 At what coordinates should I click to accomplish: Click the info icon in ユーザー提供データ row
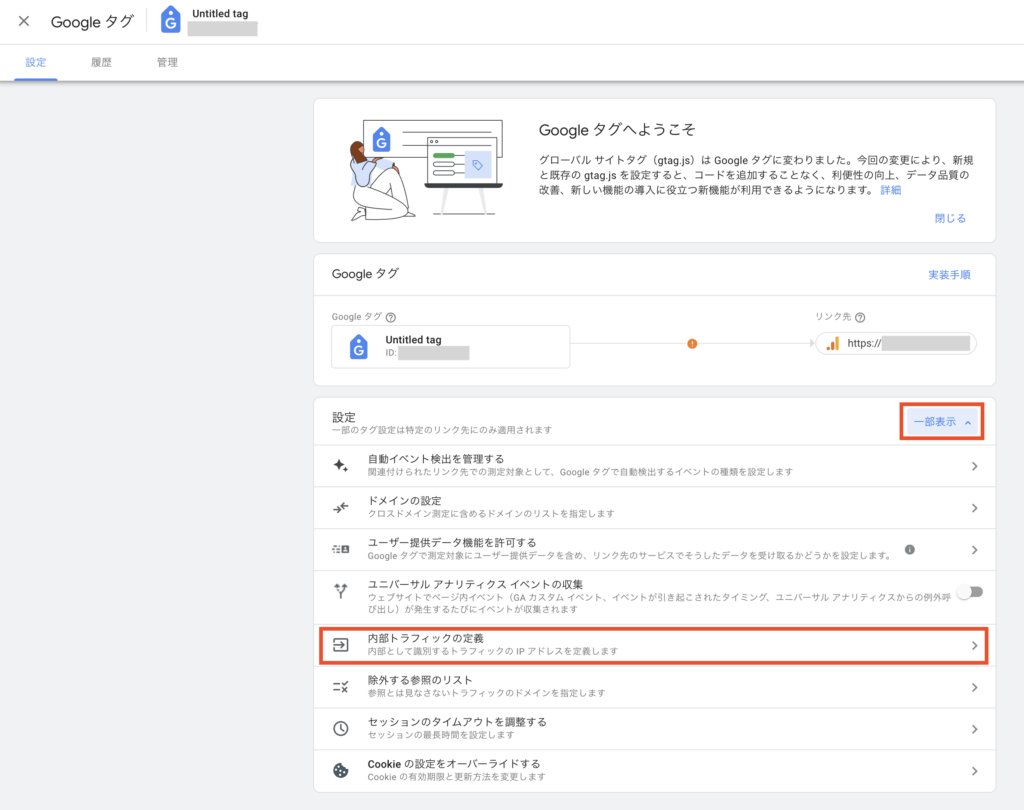pyautogui.click(x=910, y=549)
